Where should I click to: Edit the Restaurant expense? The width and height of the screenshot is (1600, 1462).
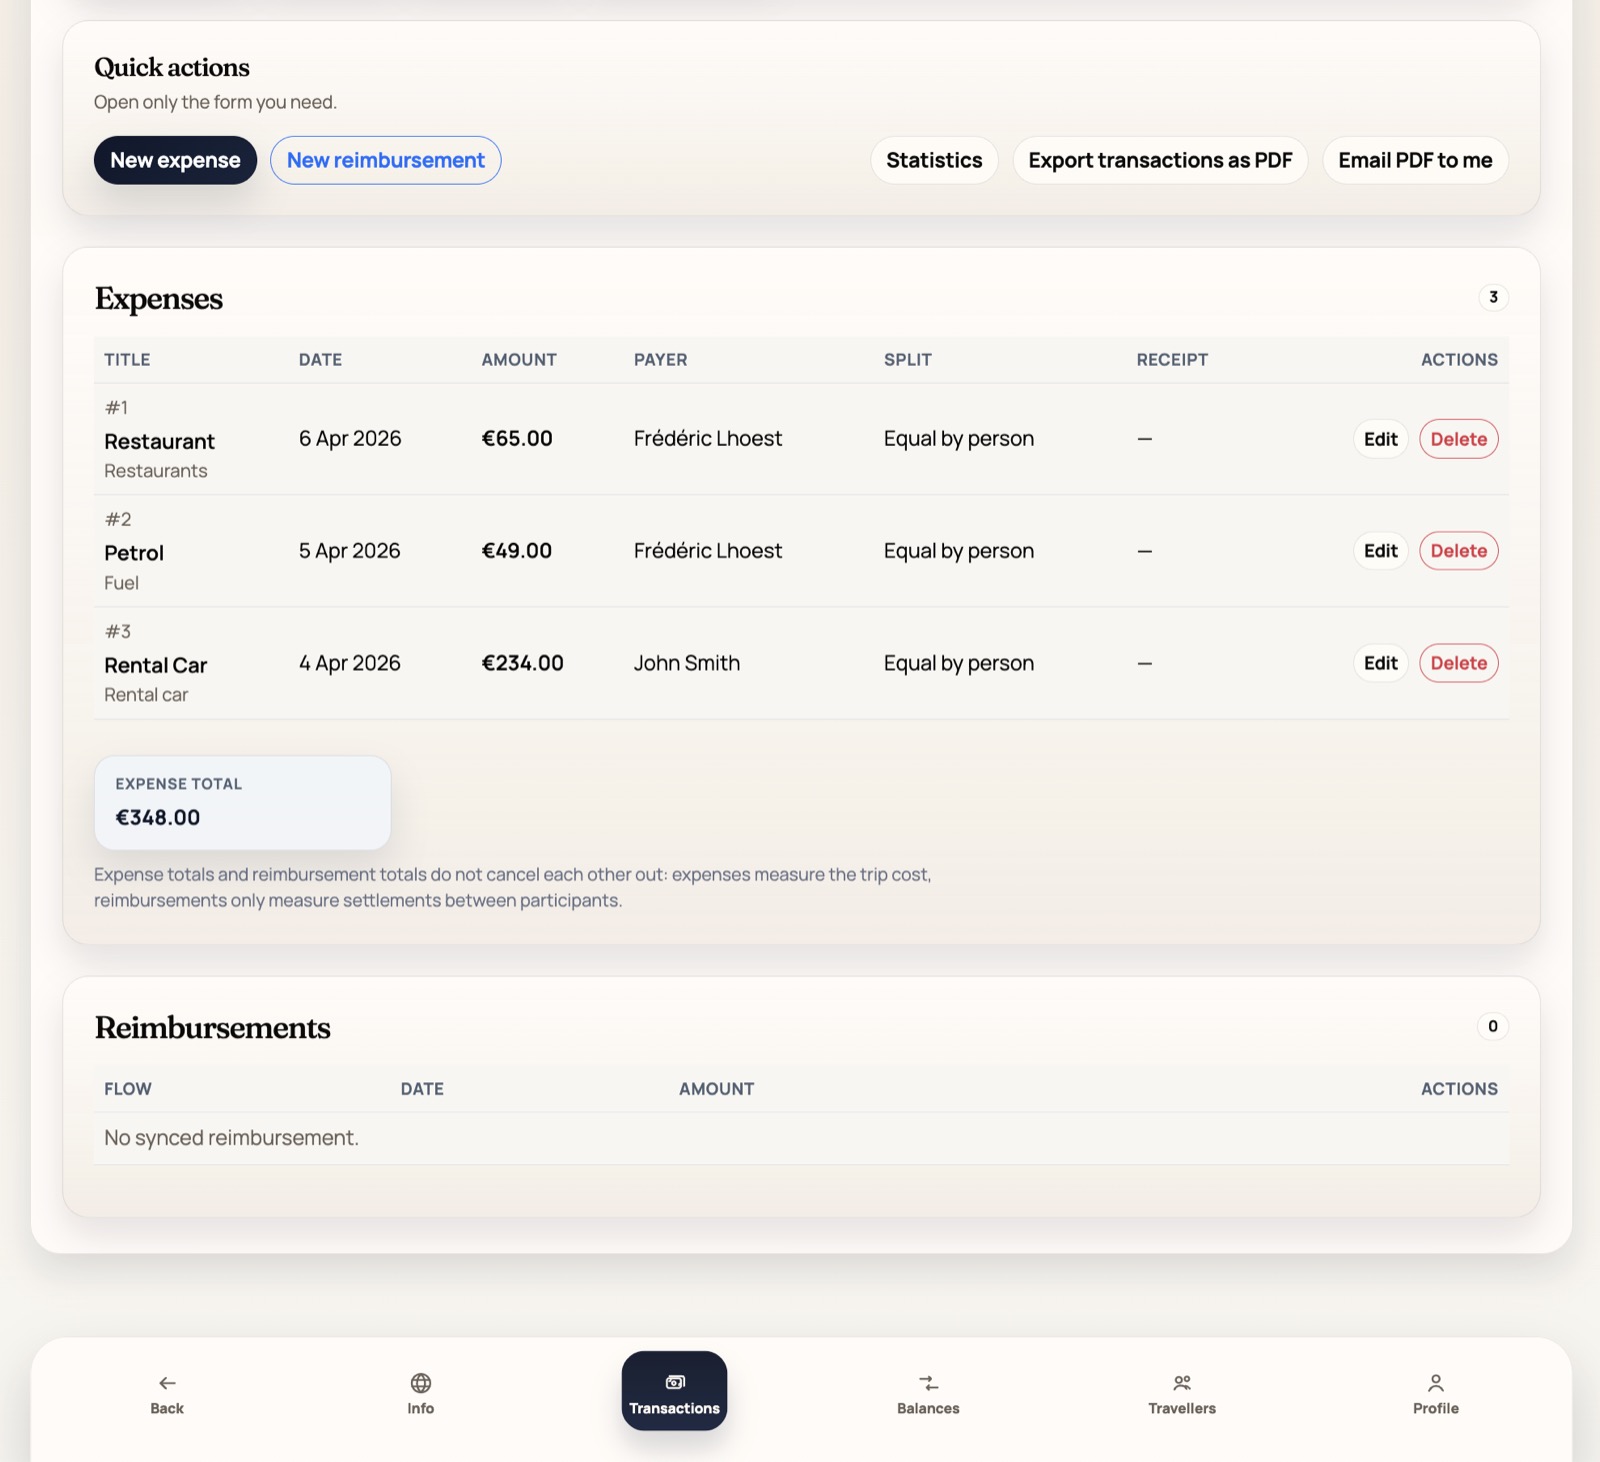pos(1380,438)
